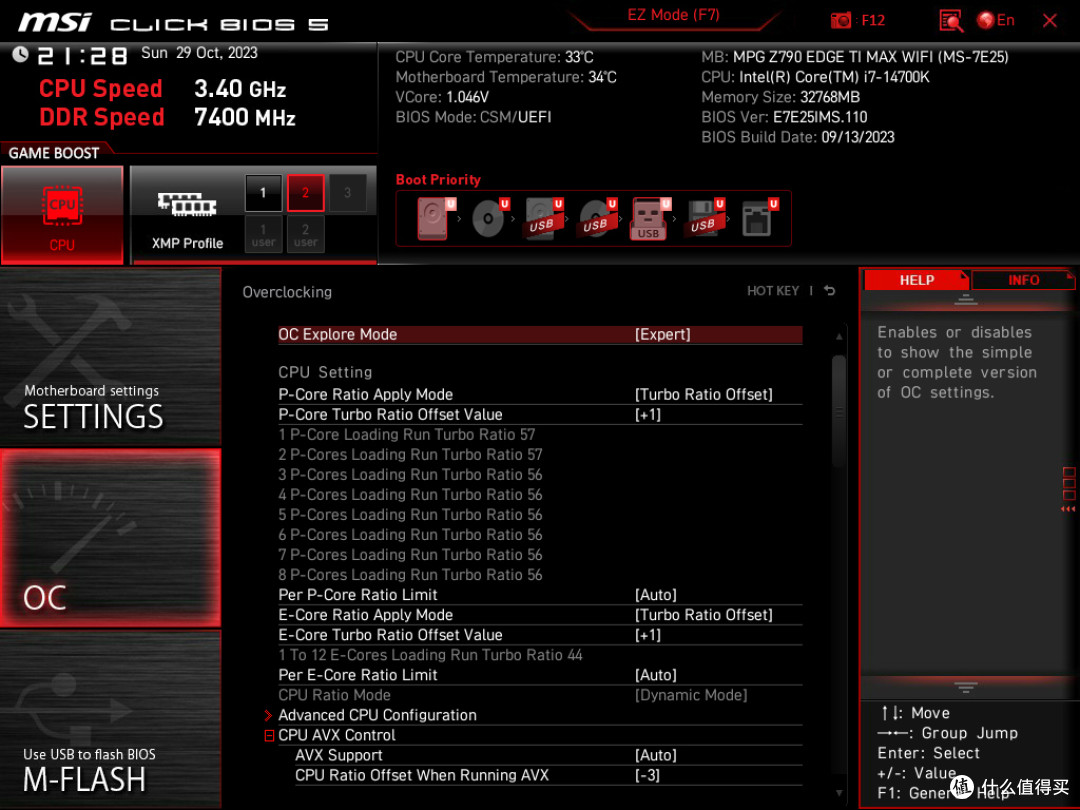Open Per P-Core Ratio Limit [Auto] setting
The width and height of the screenshot is (1080, 810).
(540, 595)
